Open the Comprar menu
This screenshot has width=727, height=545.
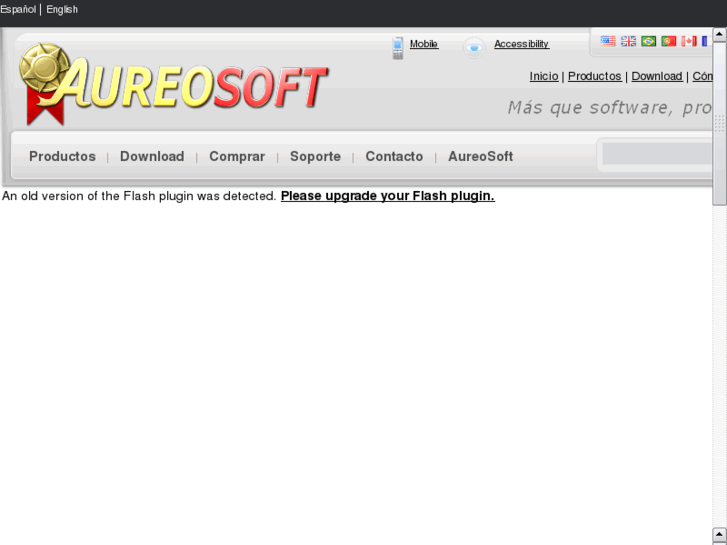[237, 156]
